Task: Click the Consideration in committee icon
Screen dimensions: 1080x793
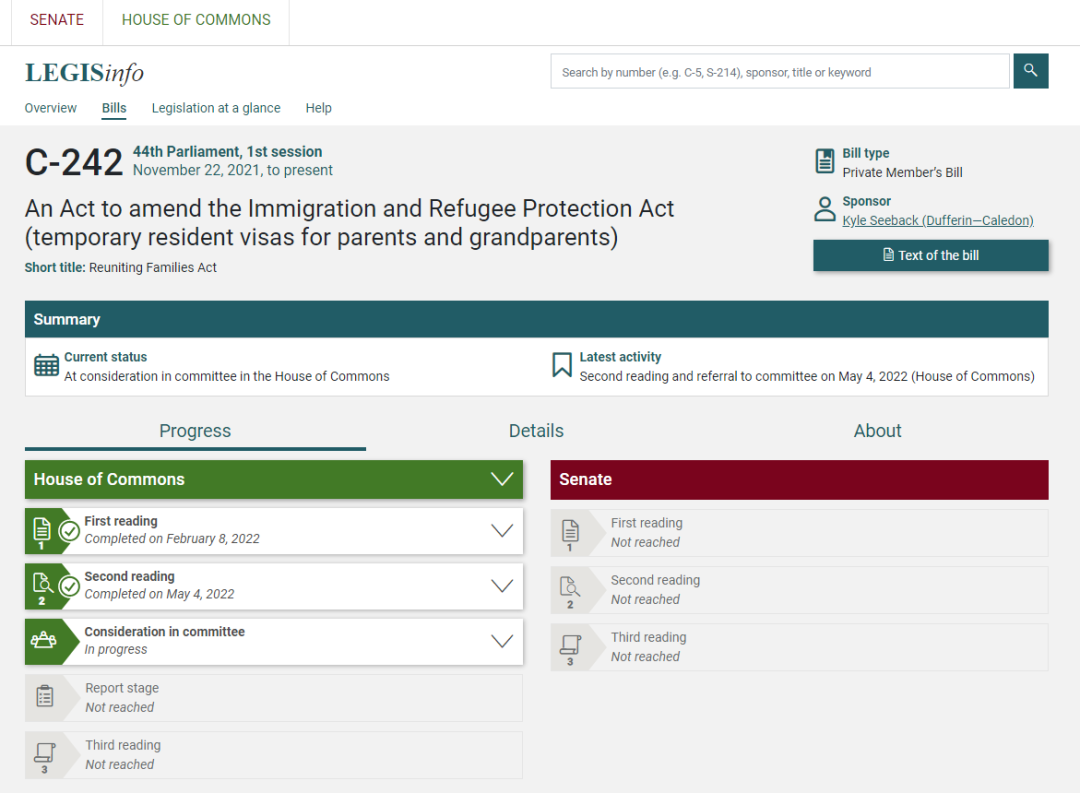Action: [x=43, y=641]
